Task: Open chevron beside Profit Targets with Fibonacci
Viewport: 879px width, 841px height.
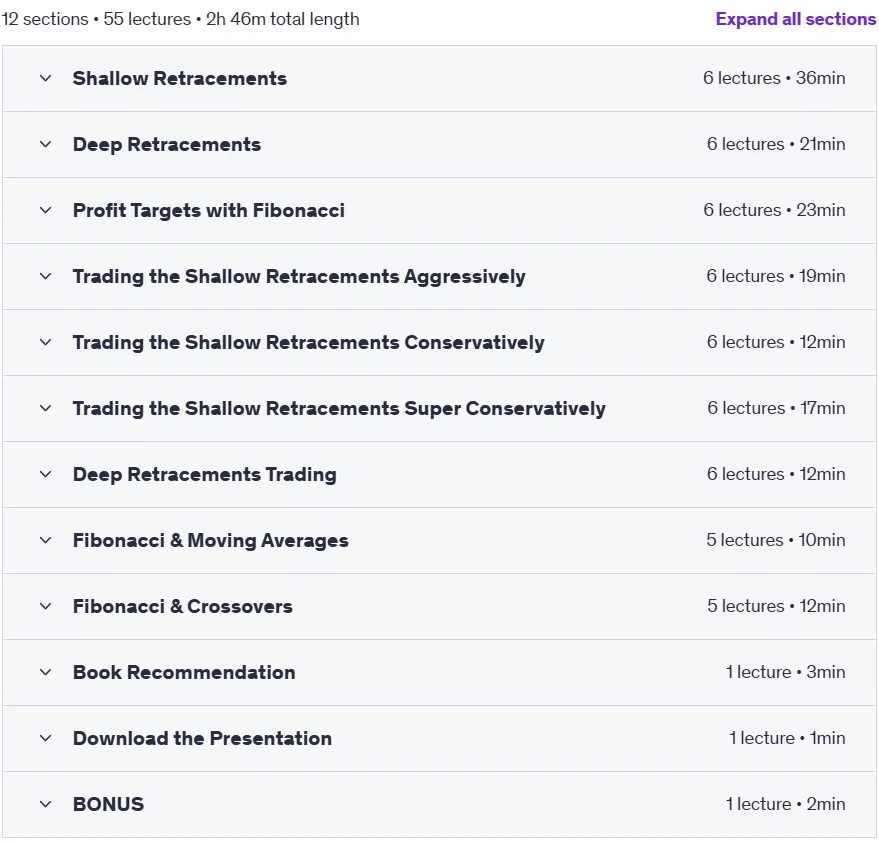Action: pyautogui.click(x=45, y=210)
